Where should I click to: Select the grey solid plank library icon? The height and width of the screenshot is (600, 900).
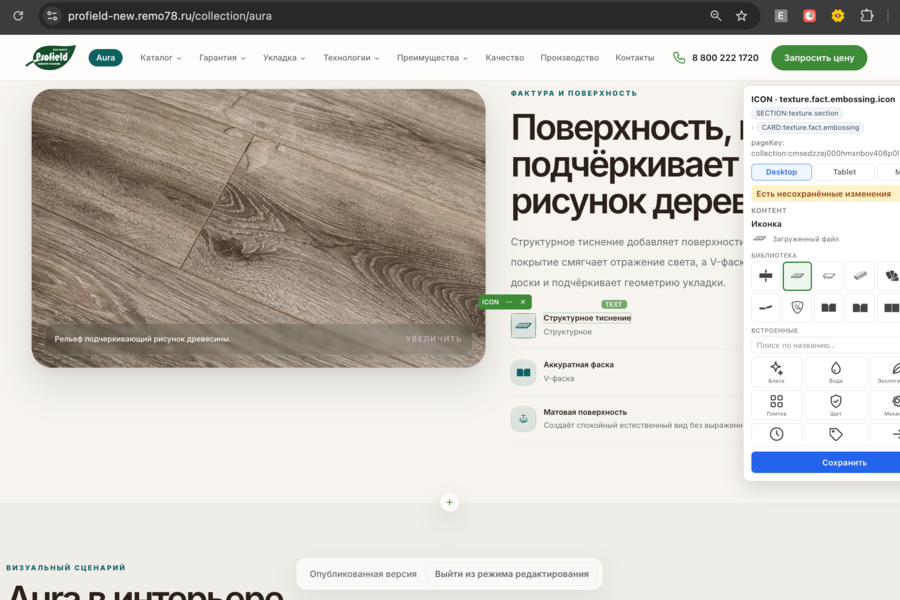(x=860, y=276)
